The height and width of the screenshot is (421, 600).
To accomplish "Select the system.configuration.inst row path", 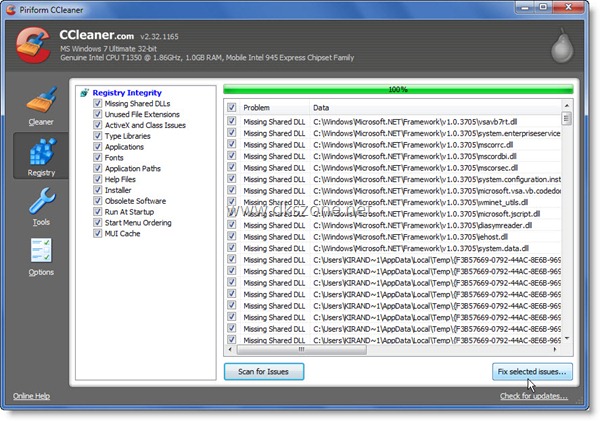I will tap(437, 179).
